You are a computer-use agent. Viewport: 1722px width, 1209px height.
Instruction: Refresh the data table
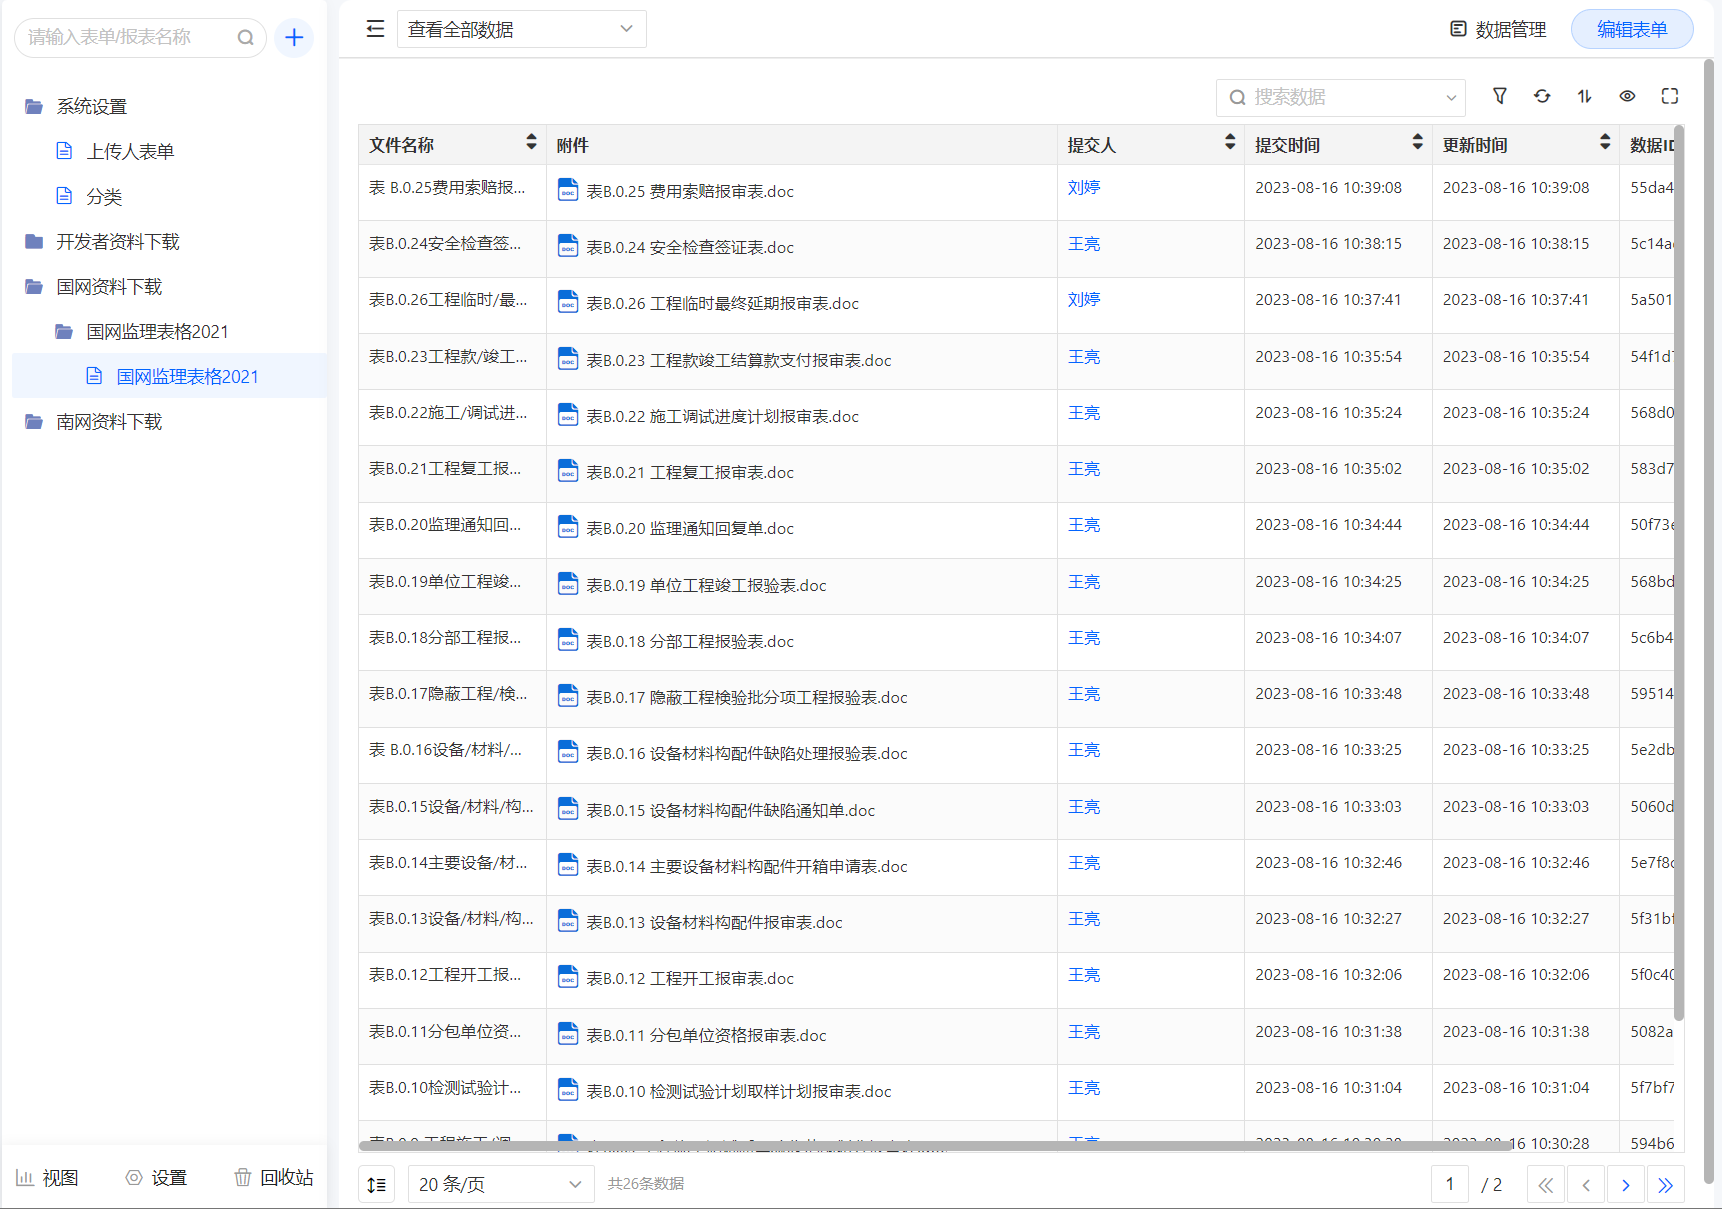1542,96
